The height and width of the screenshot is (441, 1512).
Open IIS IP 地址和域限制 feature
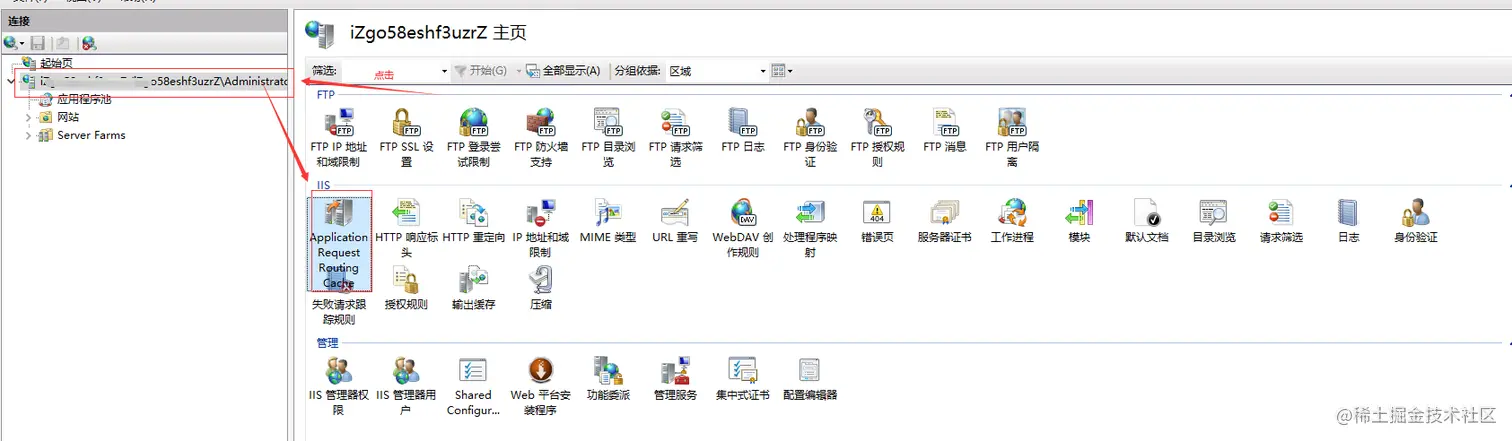pos(541,228)
